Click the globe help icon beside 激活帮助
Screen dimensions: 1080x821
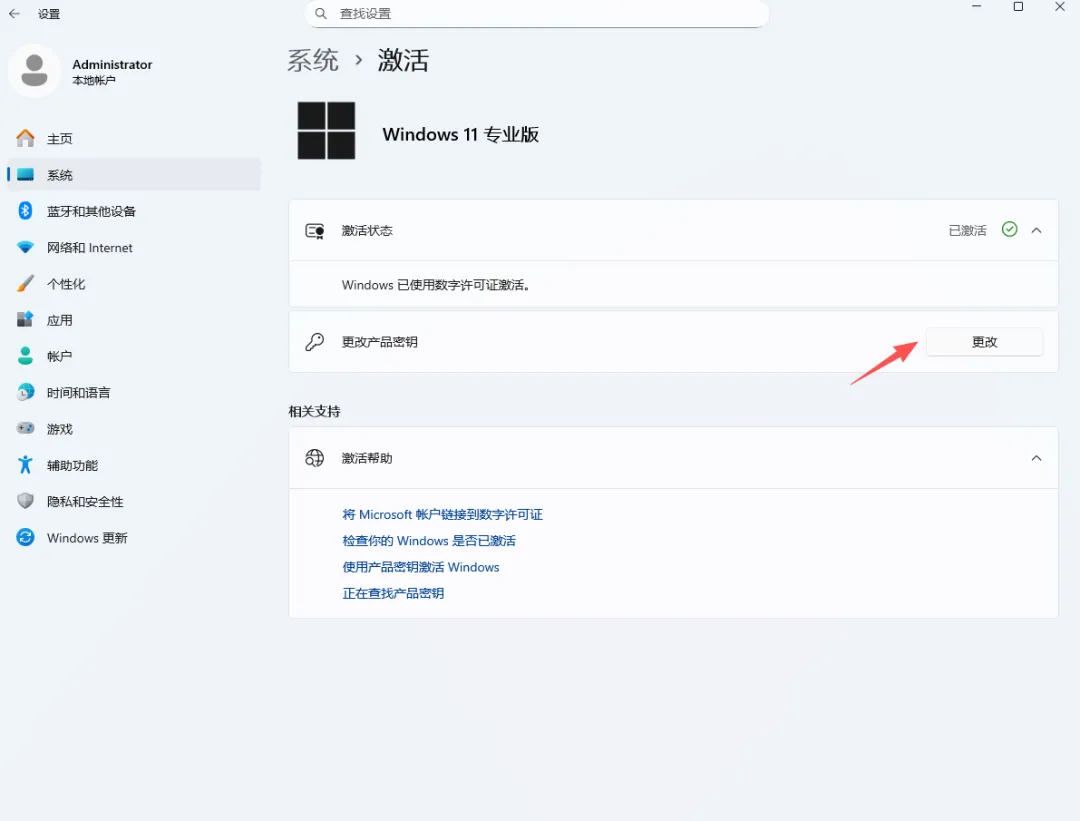pyautogui.click(x=315, y=458)
